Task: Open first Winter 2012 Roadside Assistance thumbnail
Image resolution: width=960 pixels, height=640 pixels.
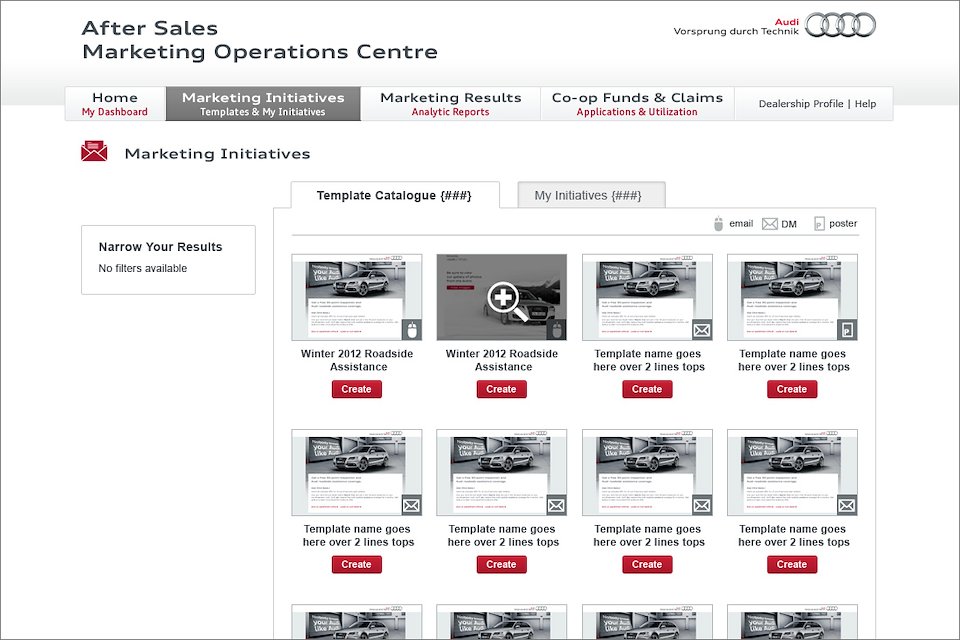Action: click(357, 297)
